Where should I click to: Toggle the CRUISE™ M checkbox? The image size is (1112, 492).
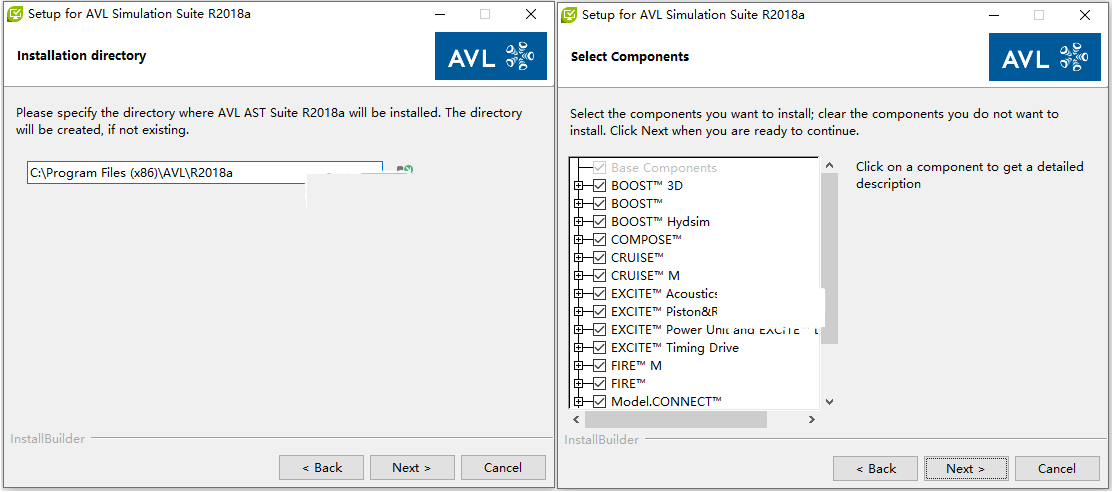pos(599,276)
